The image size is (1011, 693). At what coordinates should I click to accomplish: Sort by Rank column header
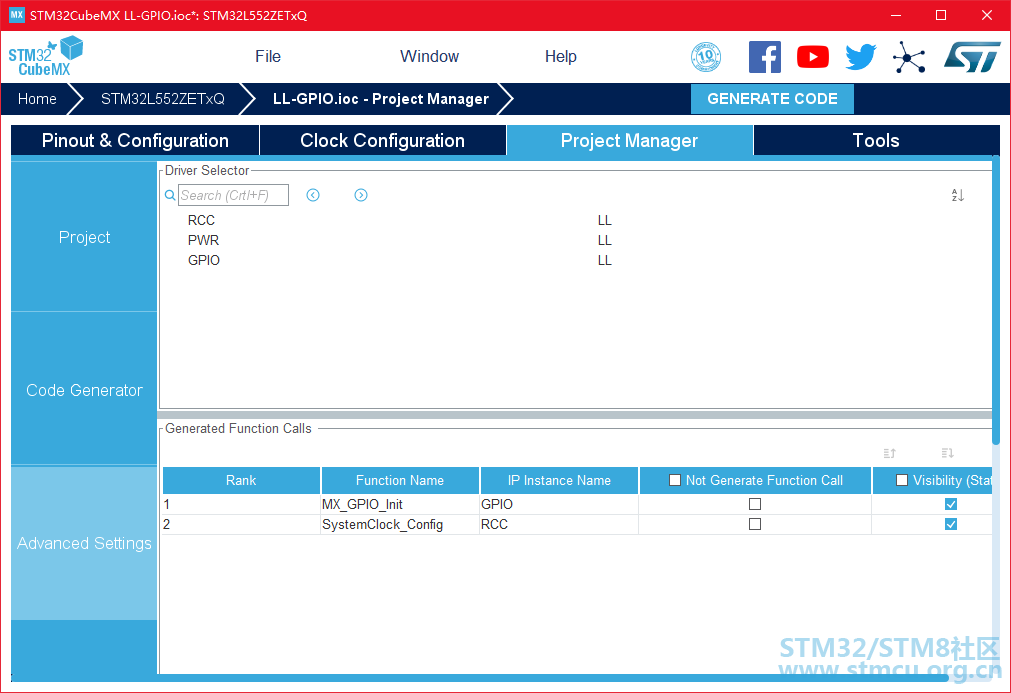point(241,480)
